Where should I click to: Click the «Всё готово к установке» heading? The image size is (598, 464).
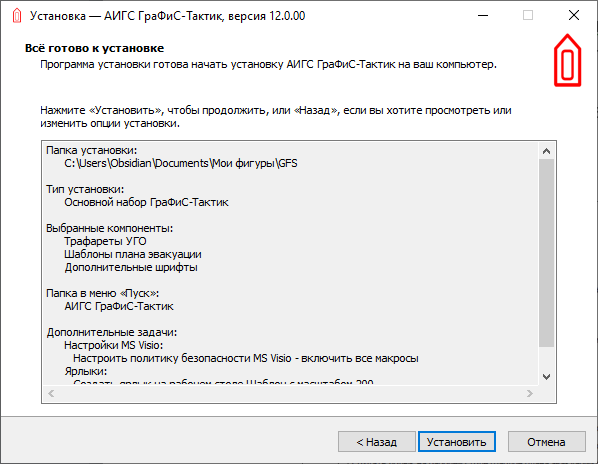[94, 48]
